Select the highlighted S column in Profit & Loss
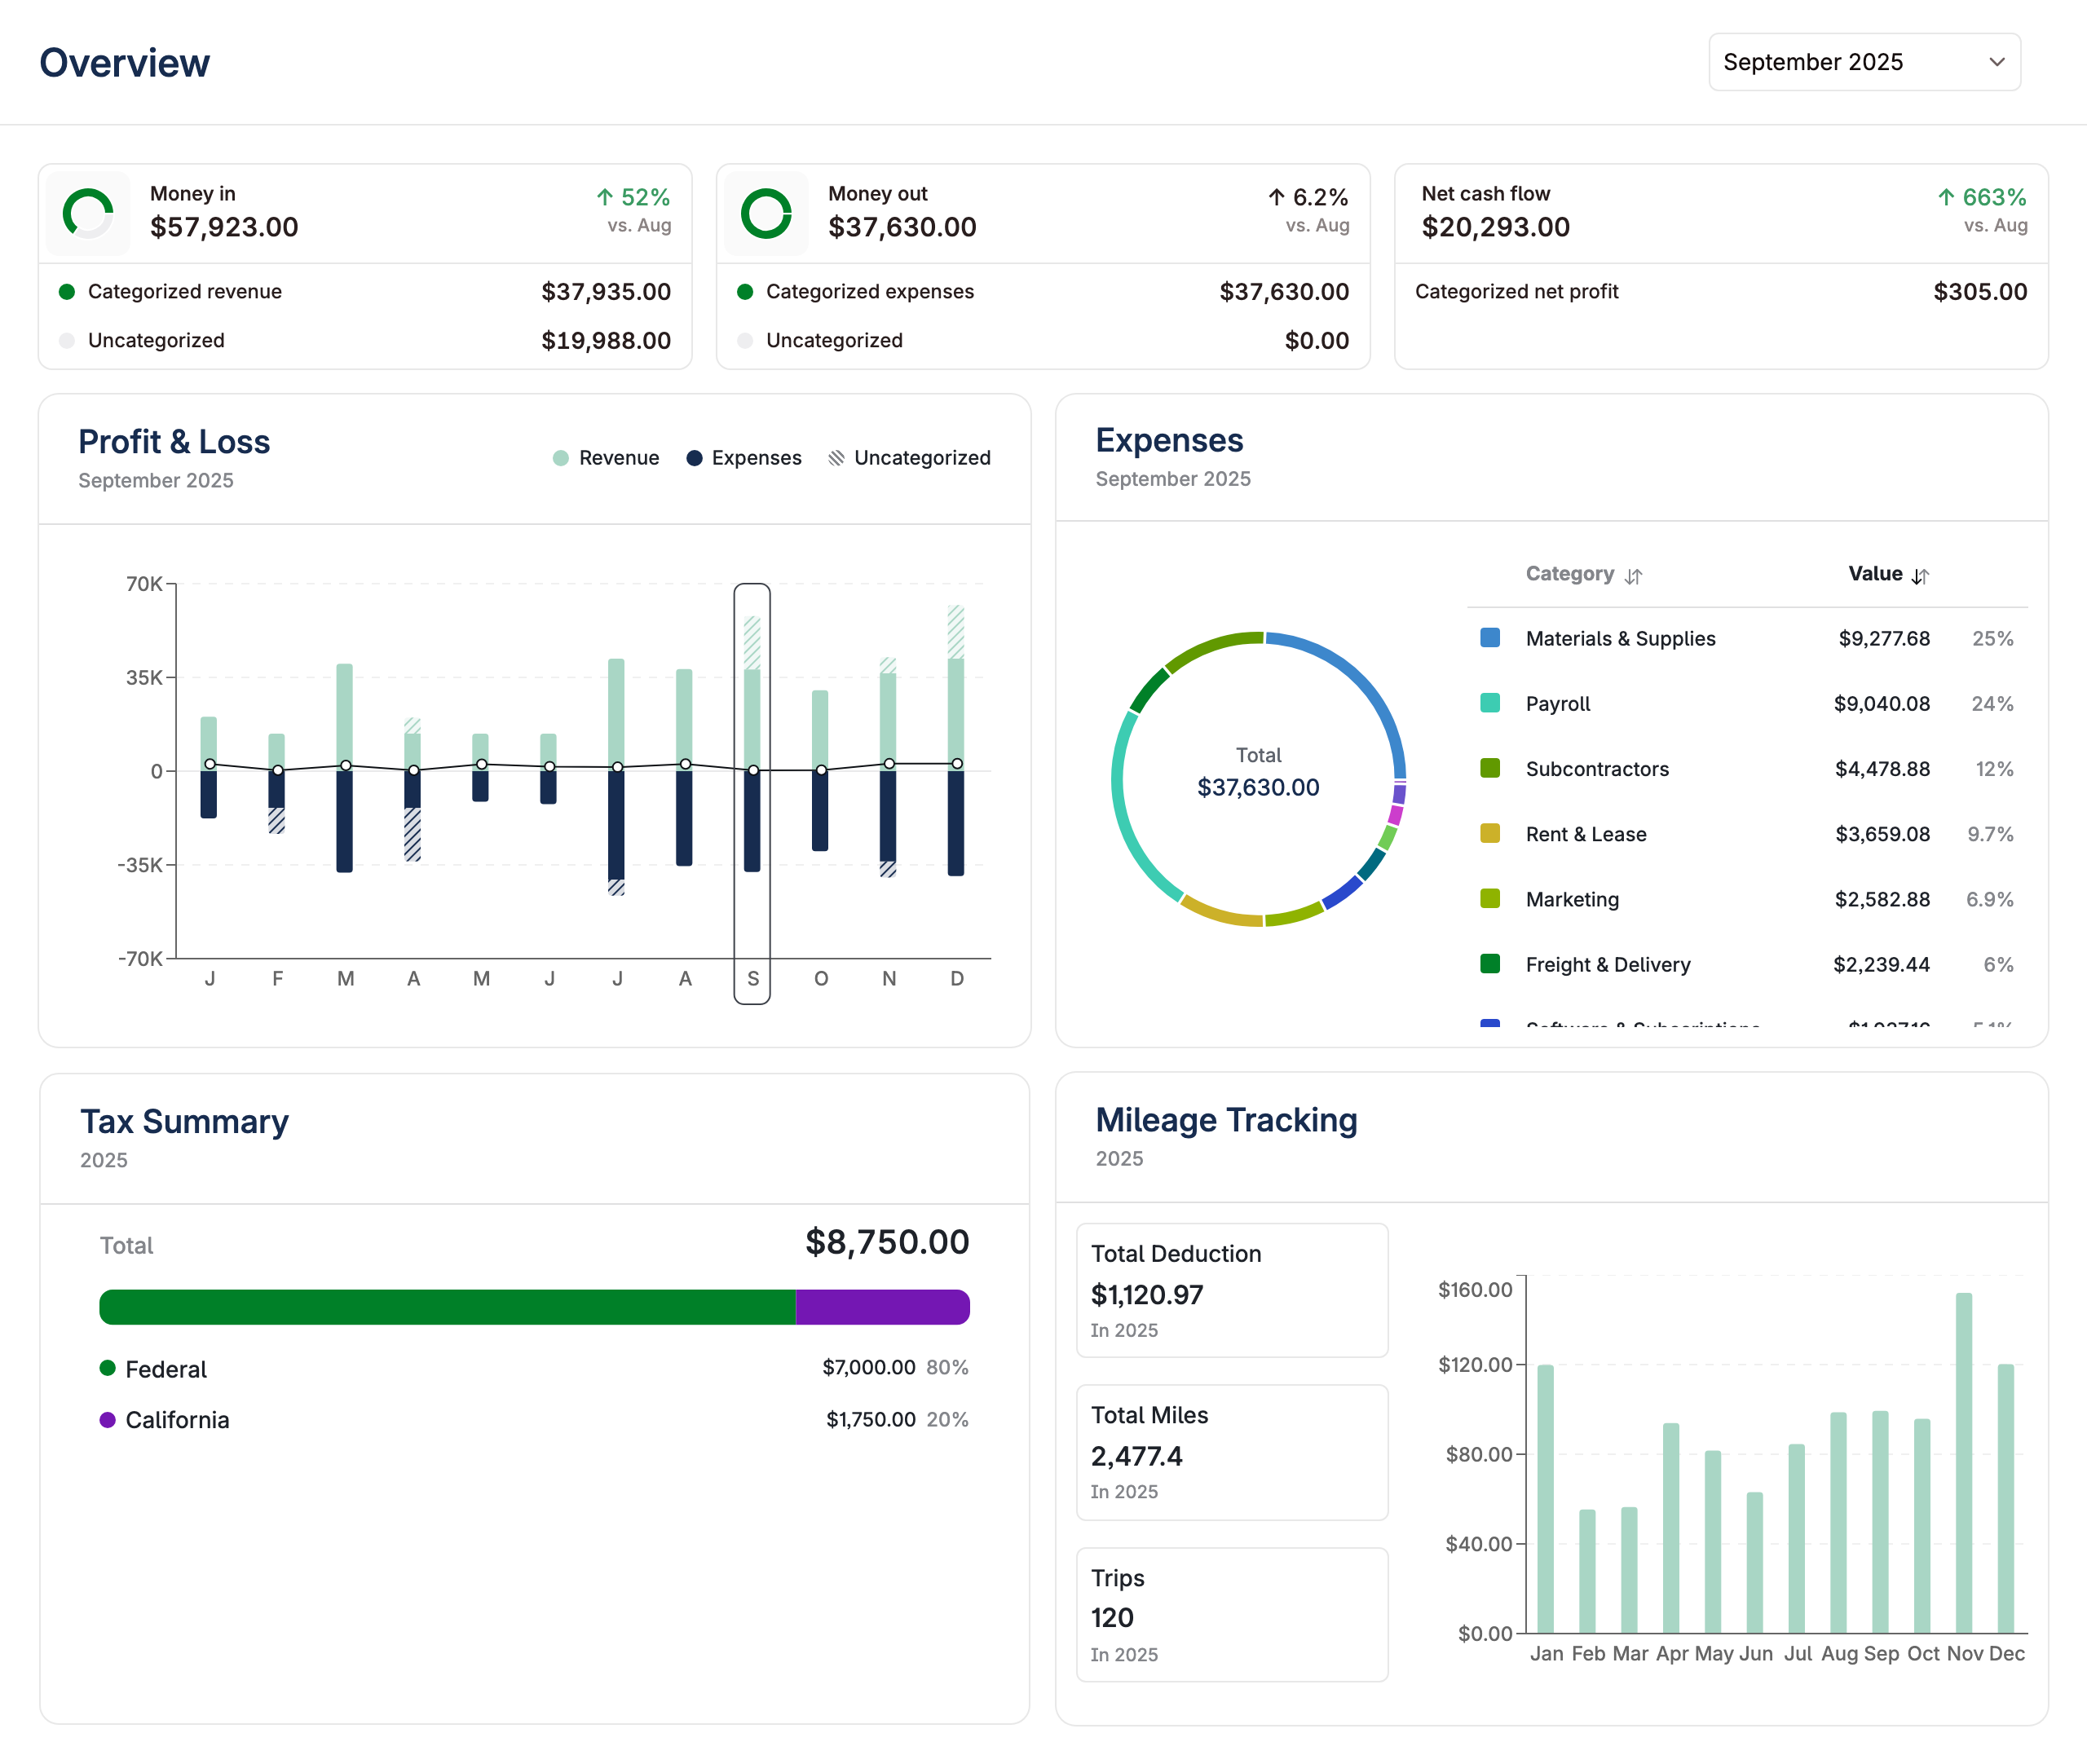Image resolution: width=2087 pixels, height=1764 pixels. pyautogui.click(x=752, y=794)
